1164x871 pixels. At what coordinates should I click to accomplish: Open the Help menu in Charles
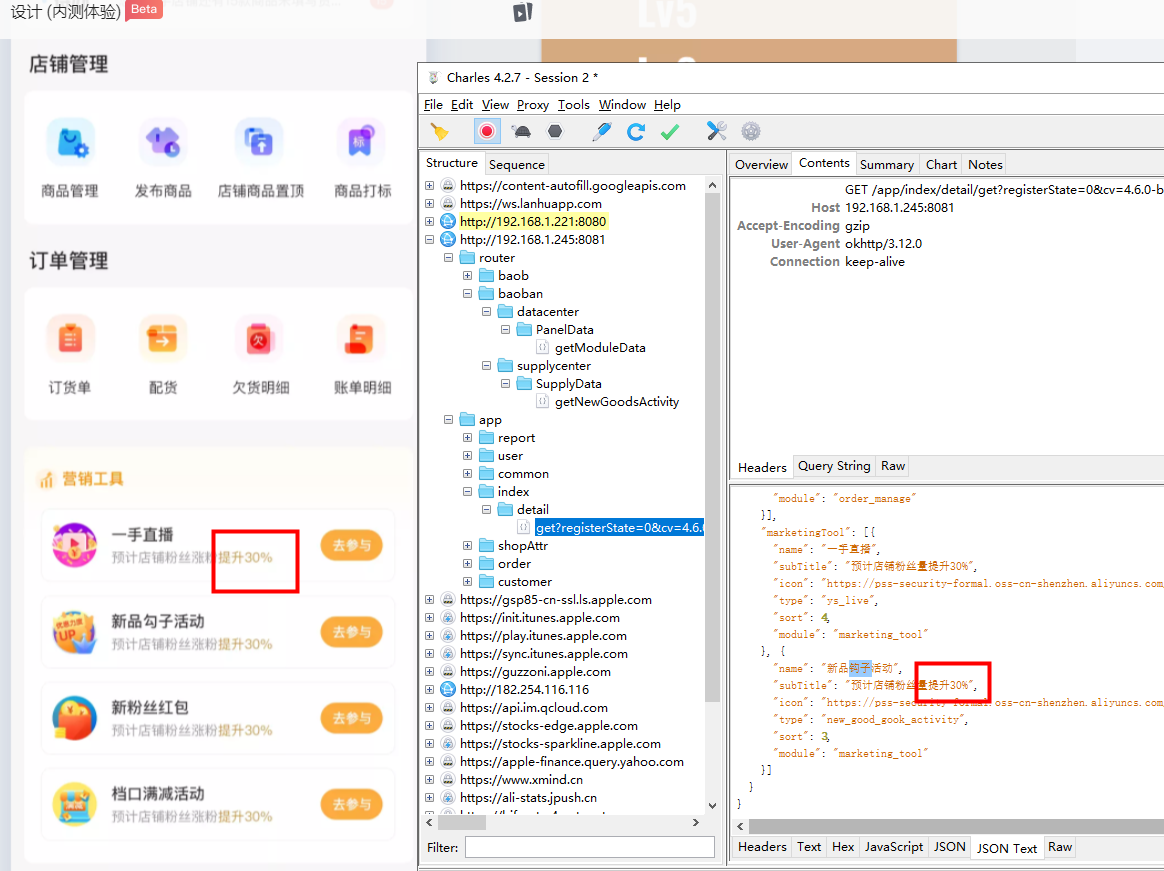(x=667, y=105)
